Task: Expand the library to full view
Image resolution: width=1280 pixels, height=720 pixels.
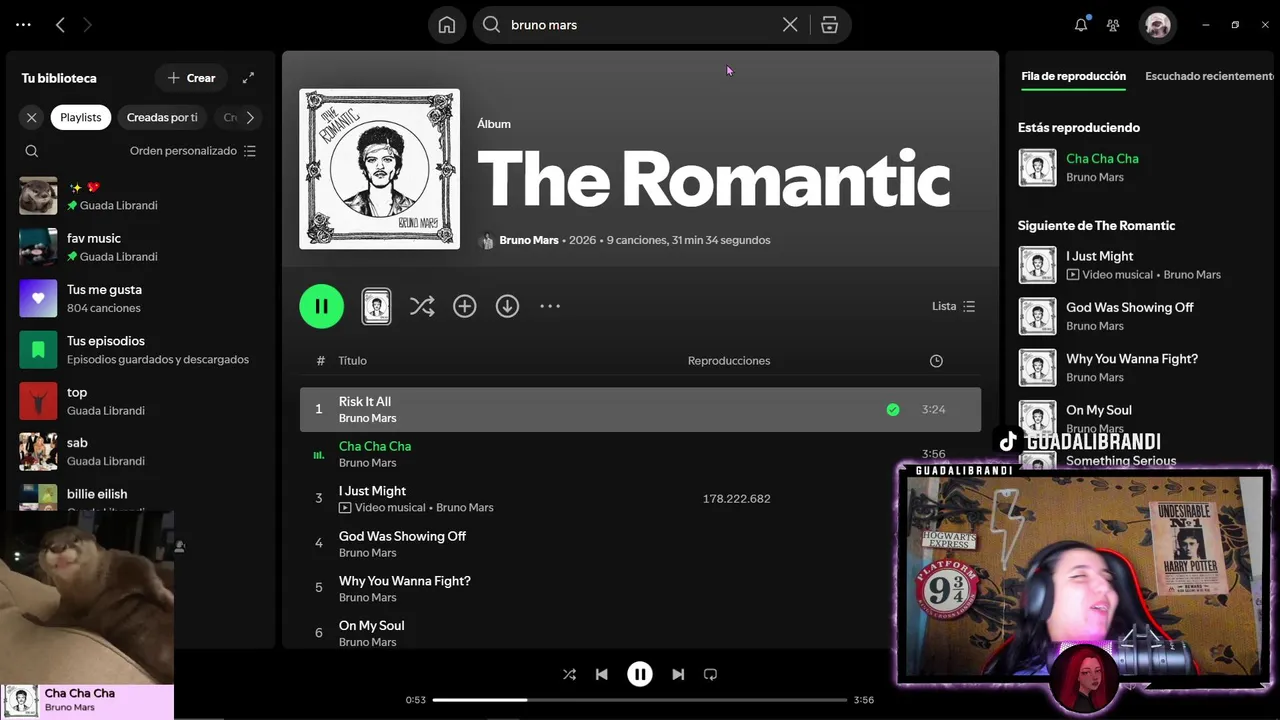Action: pos(249,78)
